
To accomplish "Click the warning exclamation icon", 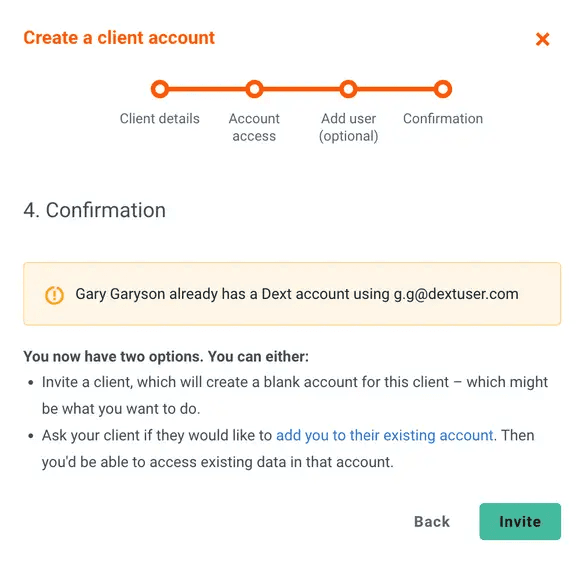I will [54, 295].
